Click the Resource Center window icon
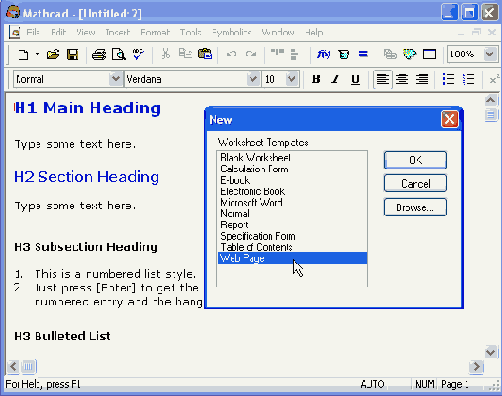The height and width of the screenshot is (396, 502). coord(429,54)
